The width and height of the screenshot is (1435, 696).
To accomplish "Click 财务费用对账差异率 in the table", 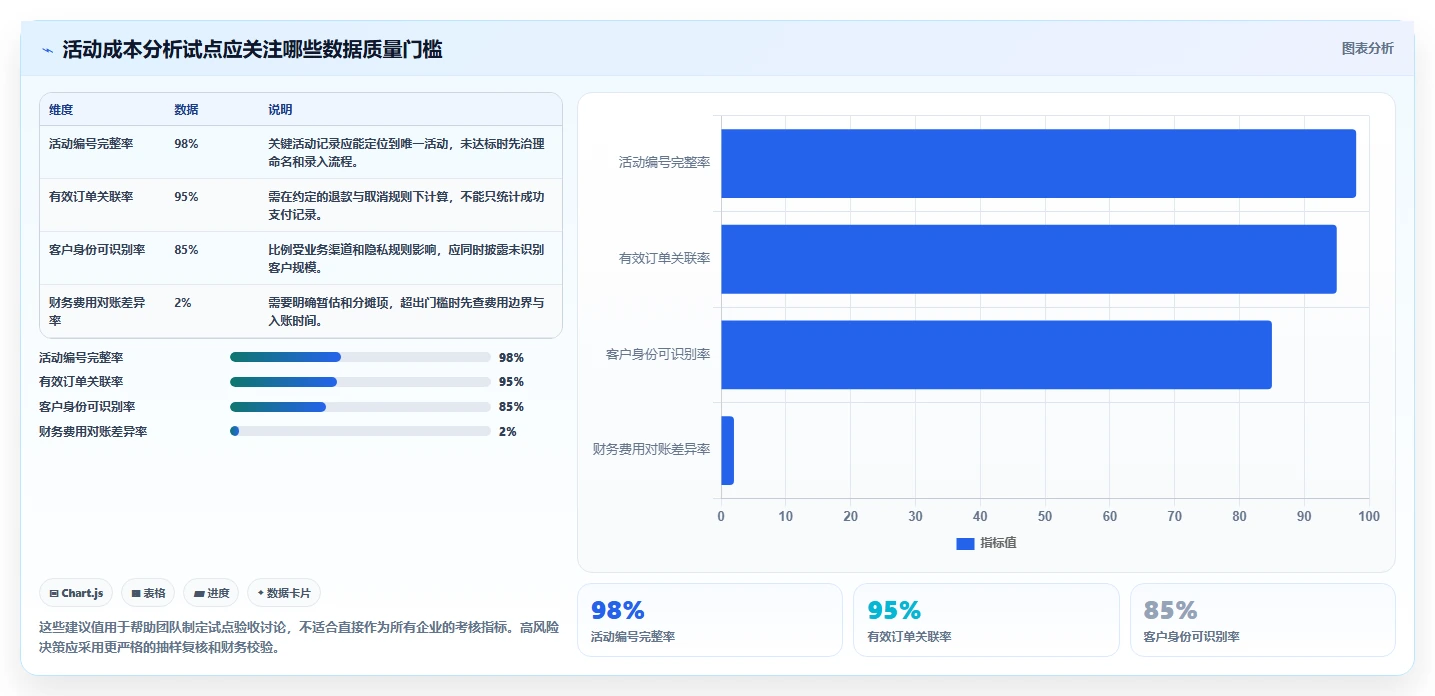I will 97,311.
